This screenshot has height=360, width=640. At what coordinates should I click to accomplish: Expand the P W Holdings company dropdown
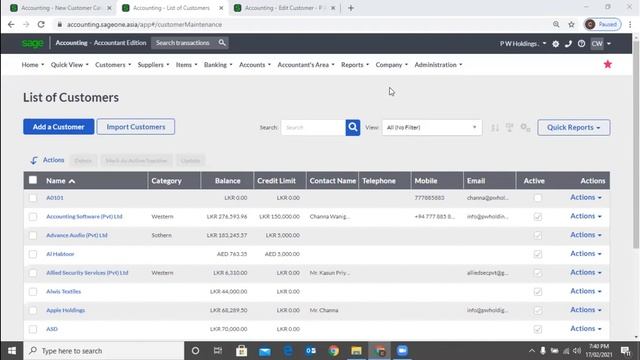523,44
